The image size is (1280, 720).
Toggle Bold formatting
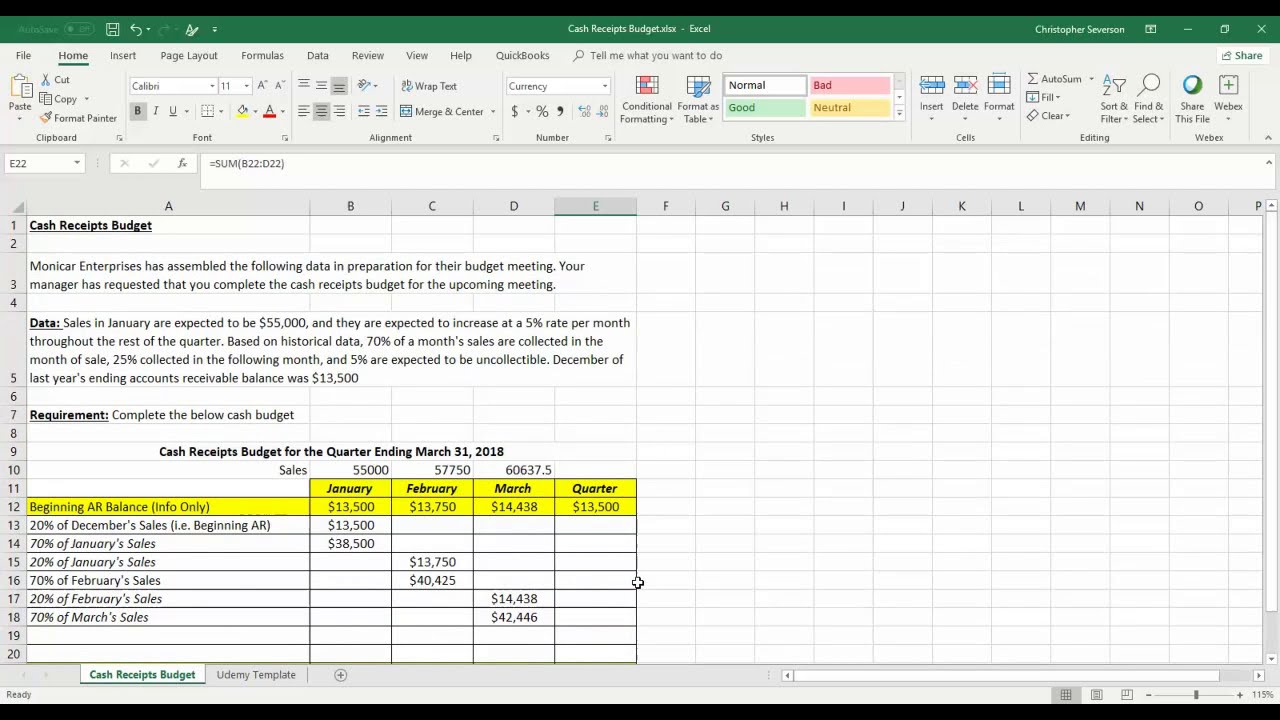coord(138,112)
